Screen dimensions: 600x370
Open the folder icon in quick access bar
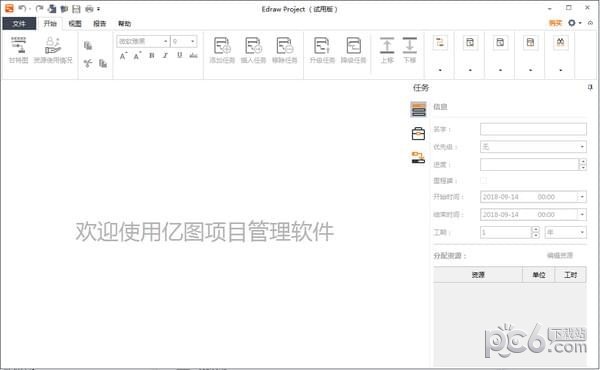pos(64,8)
